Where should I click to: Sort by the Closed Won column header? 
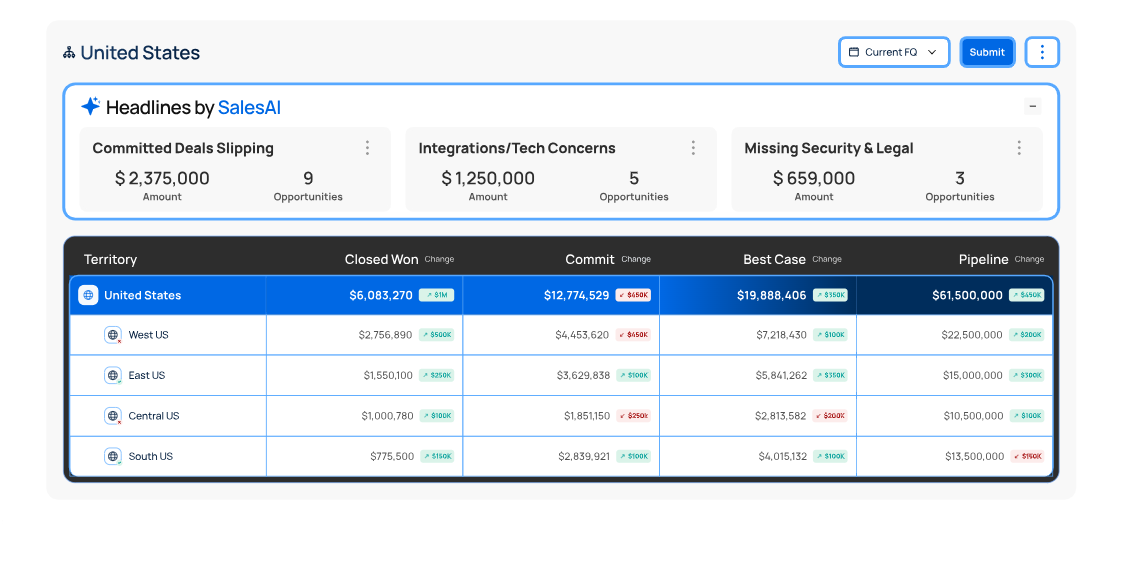click(381, 259)
